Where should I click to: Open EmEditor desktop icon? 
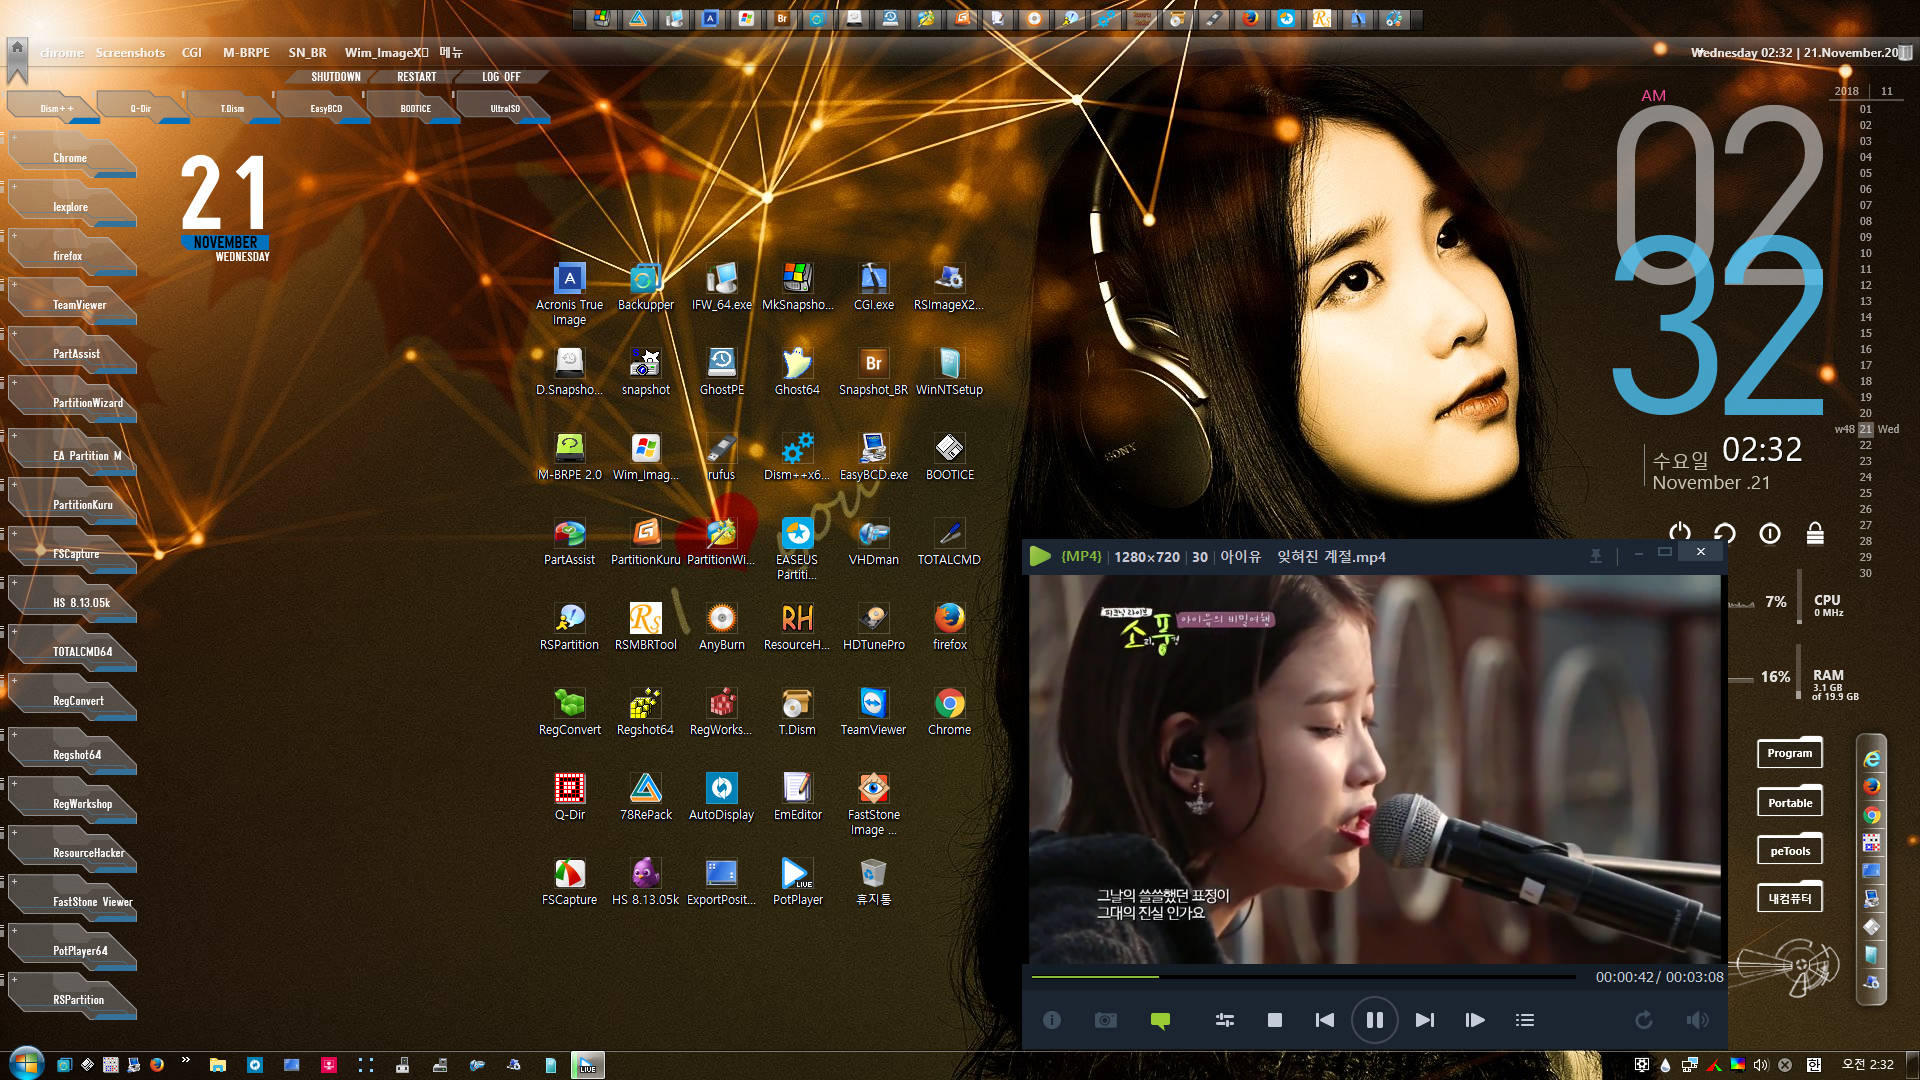(797, 797)
